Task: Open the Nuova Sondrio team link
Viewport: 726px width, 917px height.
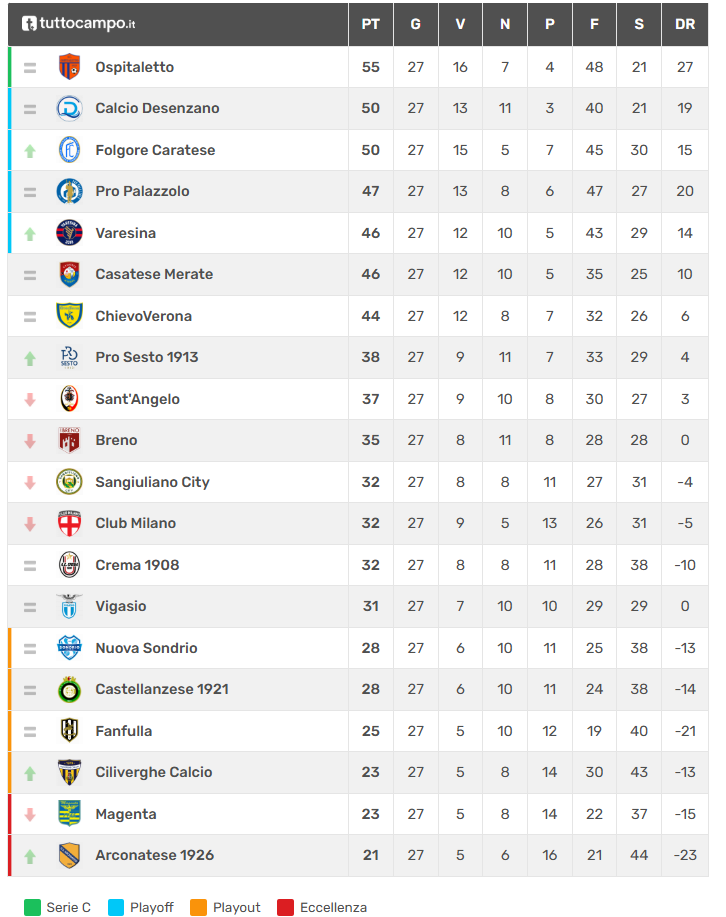Action: tap(146, 648)
